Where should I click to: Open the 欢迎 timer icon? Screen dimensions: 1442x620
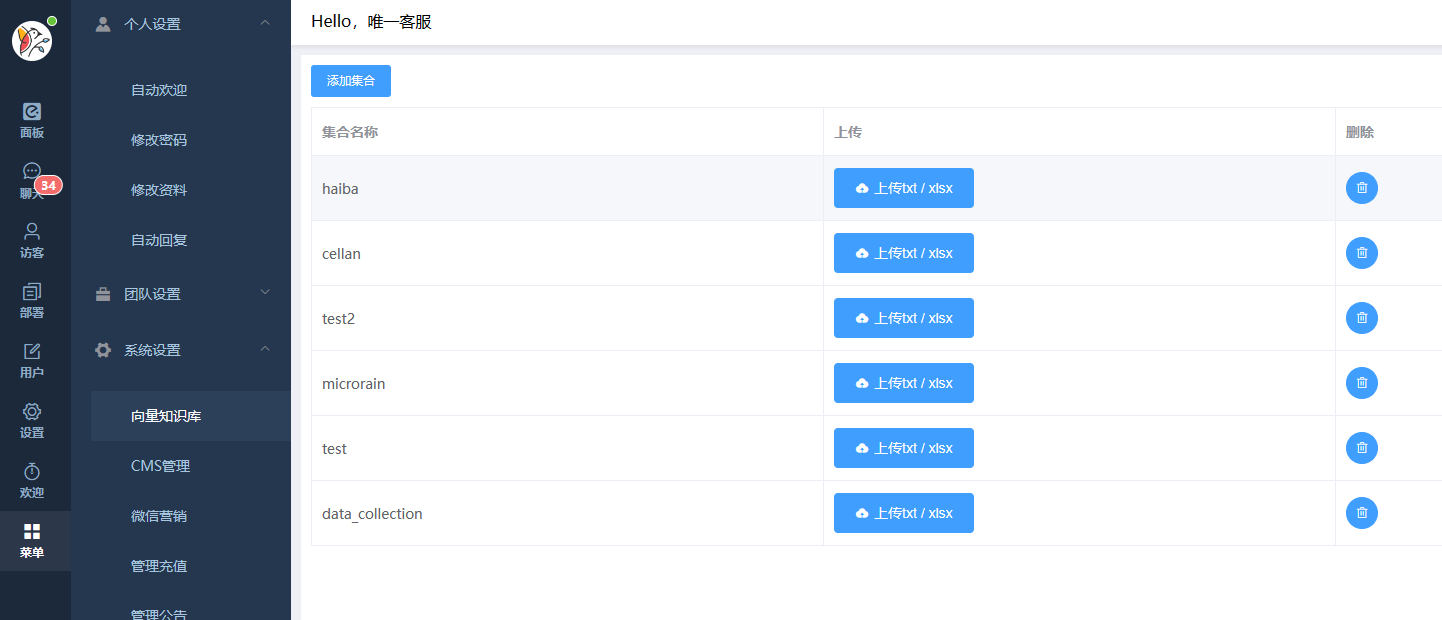[32, 480]
